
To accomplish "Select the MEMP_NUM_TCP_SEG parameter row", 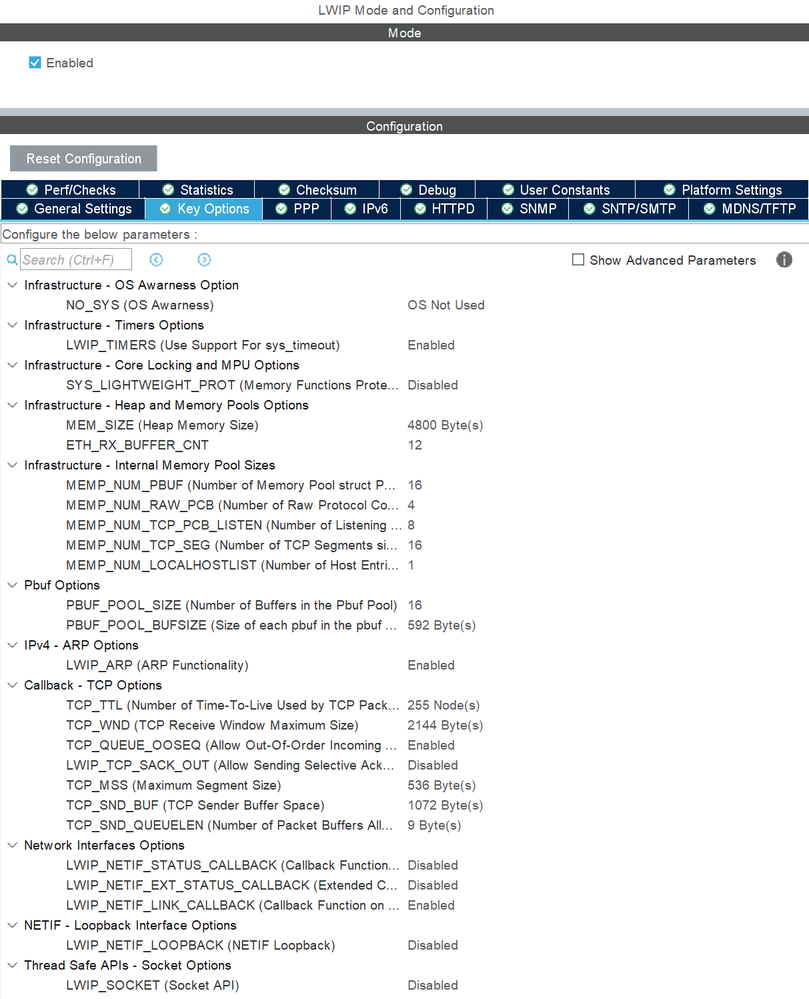I will click(x=404, y=545).
